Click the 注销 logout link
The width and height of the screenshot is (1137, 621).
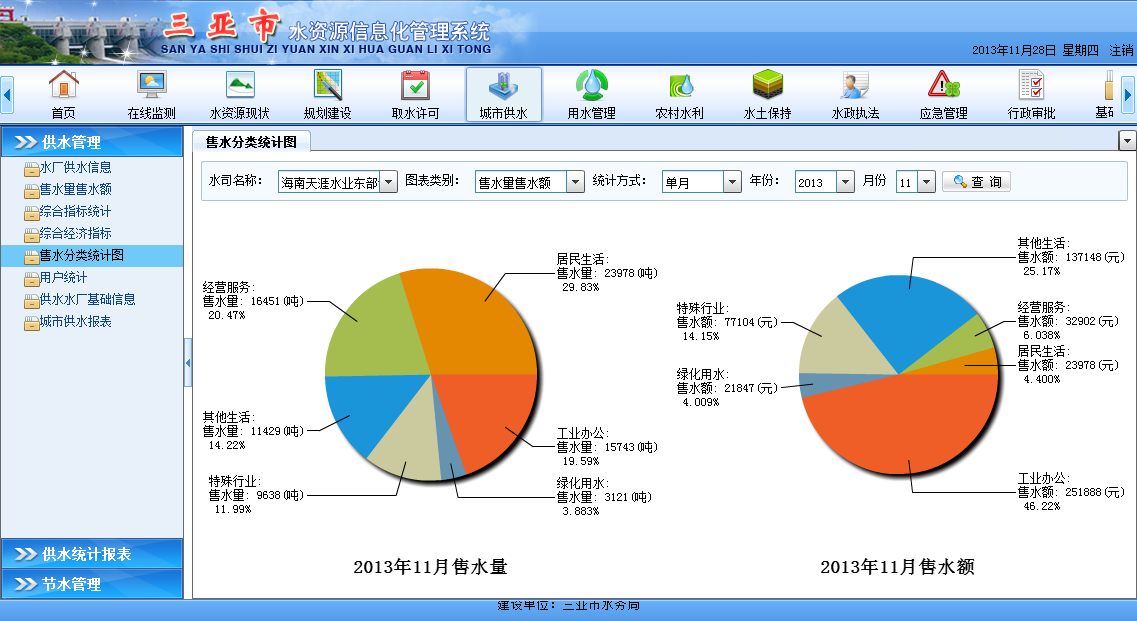click(x=1121, y=50)
